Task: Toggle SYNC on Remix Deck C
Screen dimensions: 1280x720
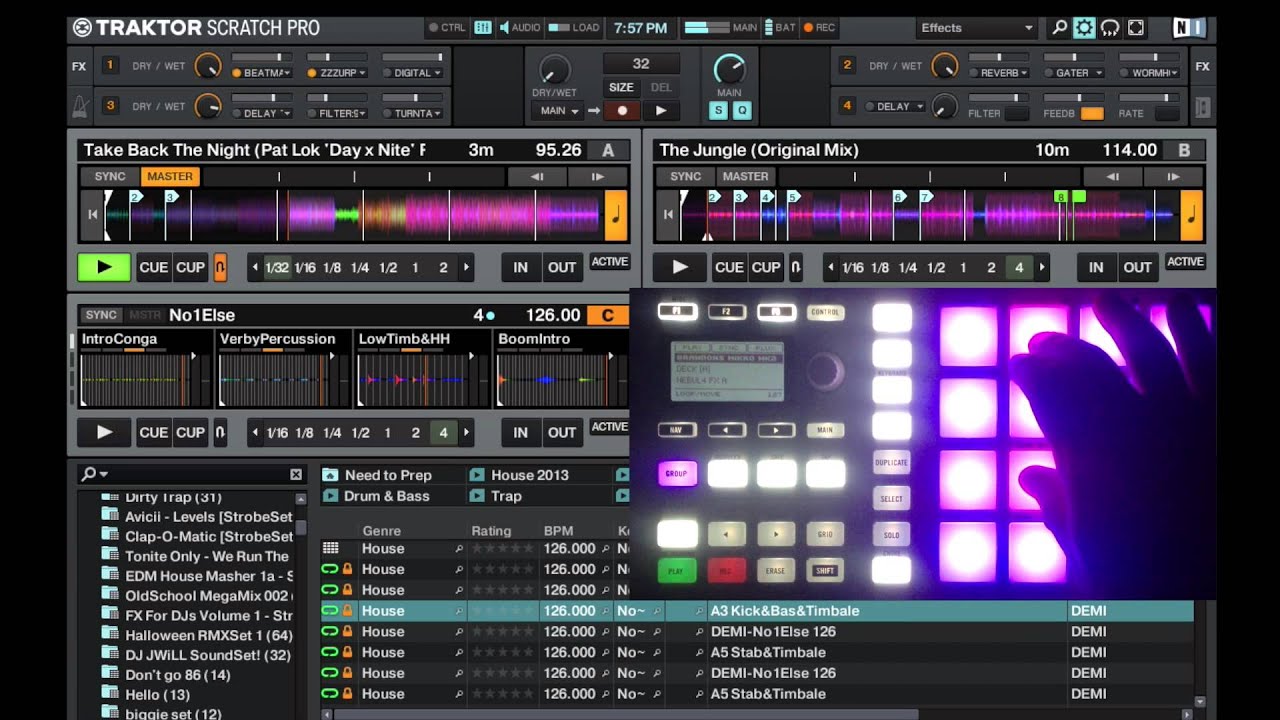Action: 101,315
